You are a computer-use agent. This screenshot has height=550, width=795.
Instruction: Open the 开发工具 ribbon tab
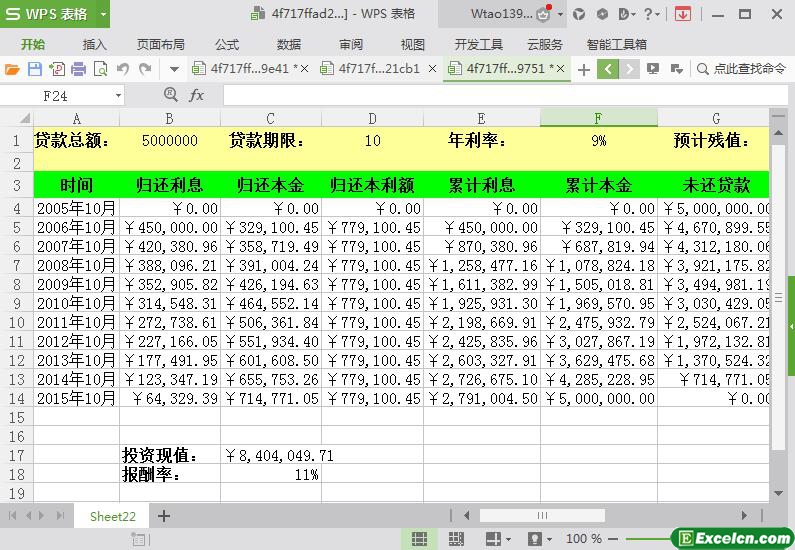tap(478, 45)
